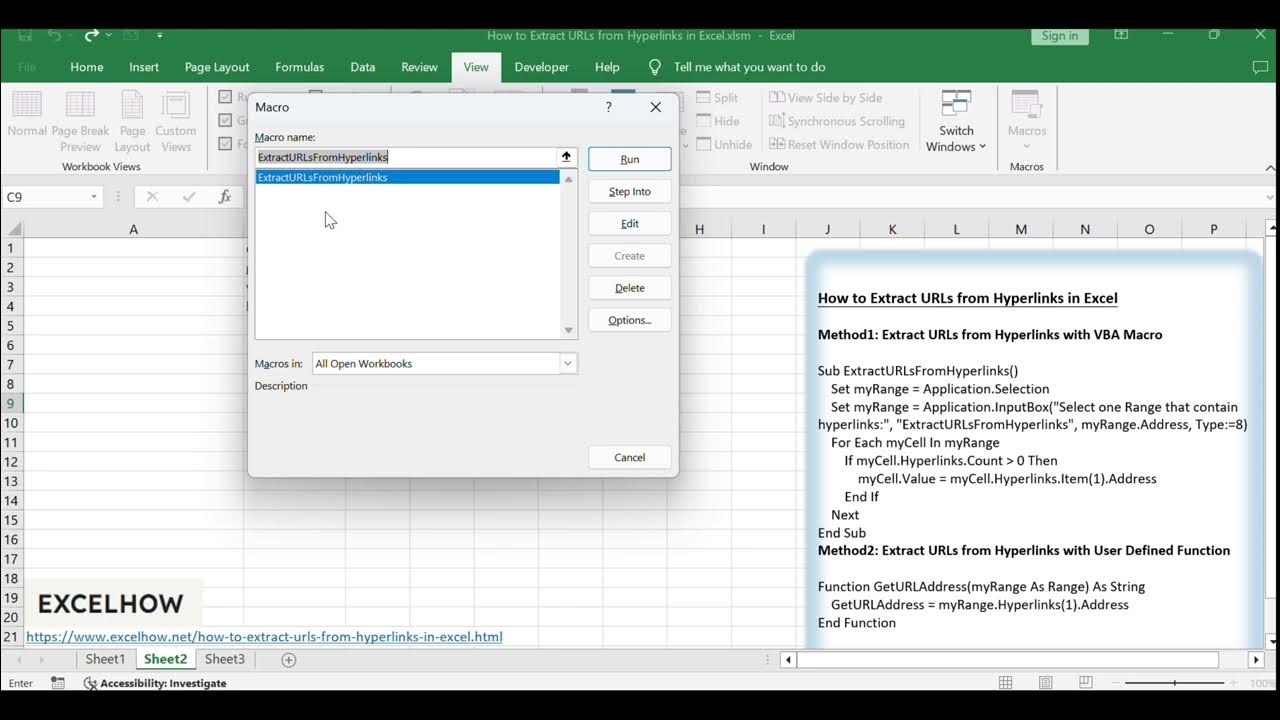Click the Custom Views icon
Image resolution: width=1280 pixels, height=720 pixels.
pyautogui.click(x=176, y=105)
